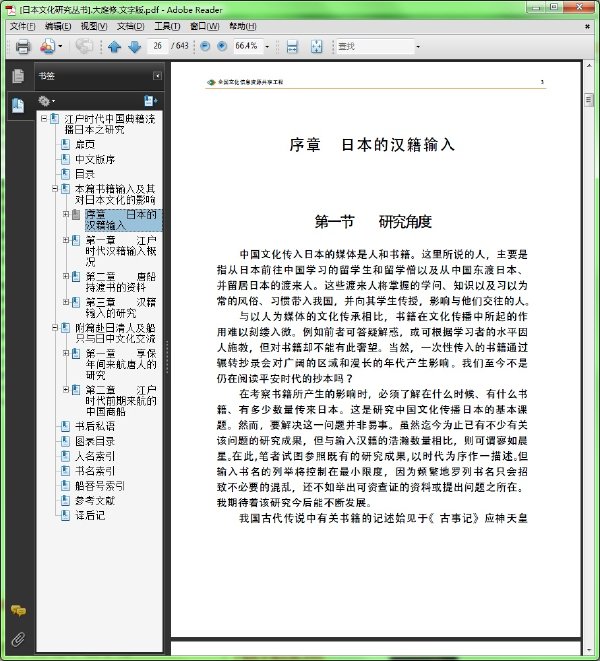
Task: Zoom out with the minus button
Action: (x=205, y=46)
